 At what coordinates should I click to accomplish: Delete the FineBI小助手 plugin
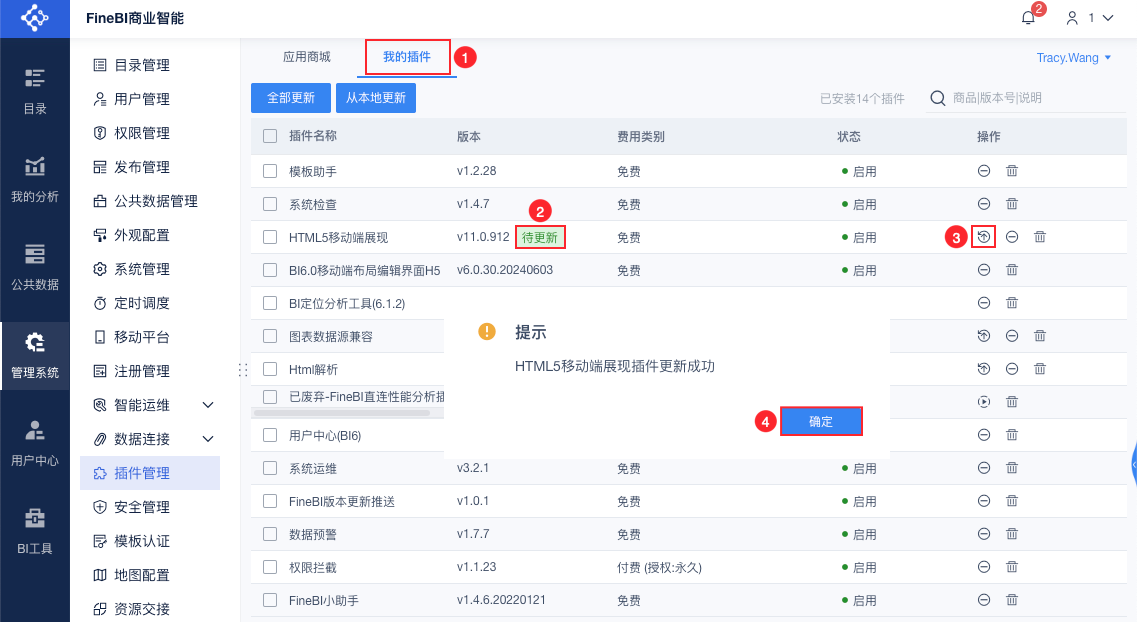pos(1012,600)
